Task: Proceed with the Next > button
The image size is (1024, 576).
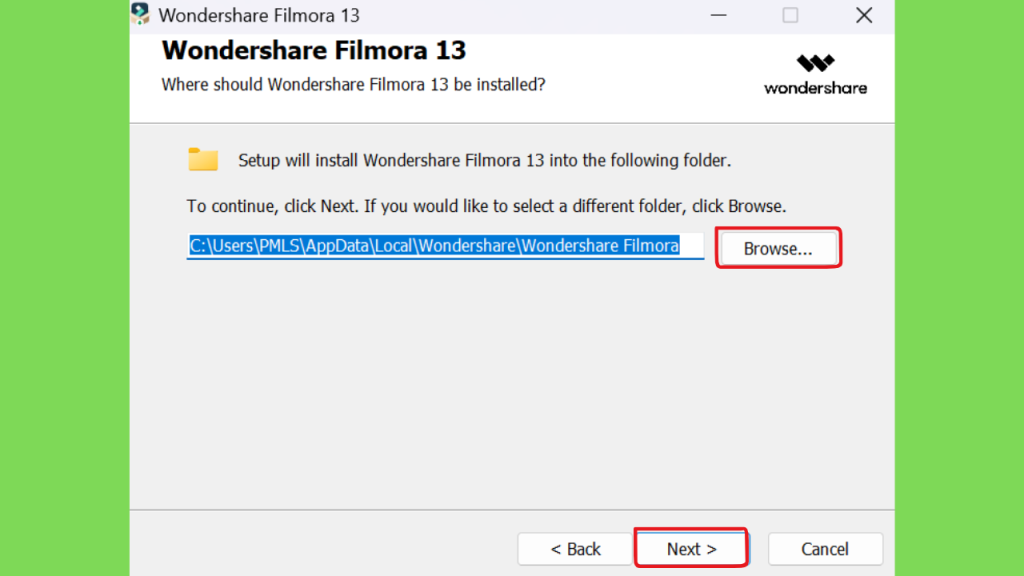Action: coord(692,549)
